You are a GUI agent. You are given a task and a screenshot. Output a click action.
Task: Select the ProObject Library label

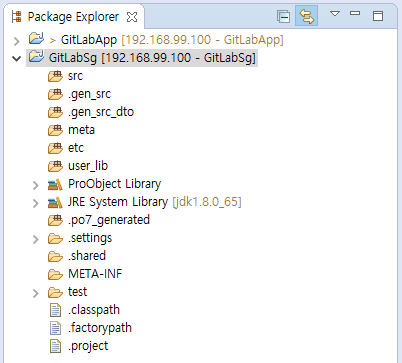114,184
